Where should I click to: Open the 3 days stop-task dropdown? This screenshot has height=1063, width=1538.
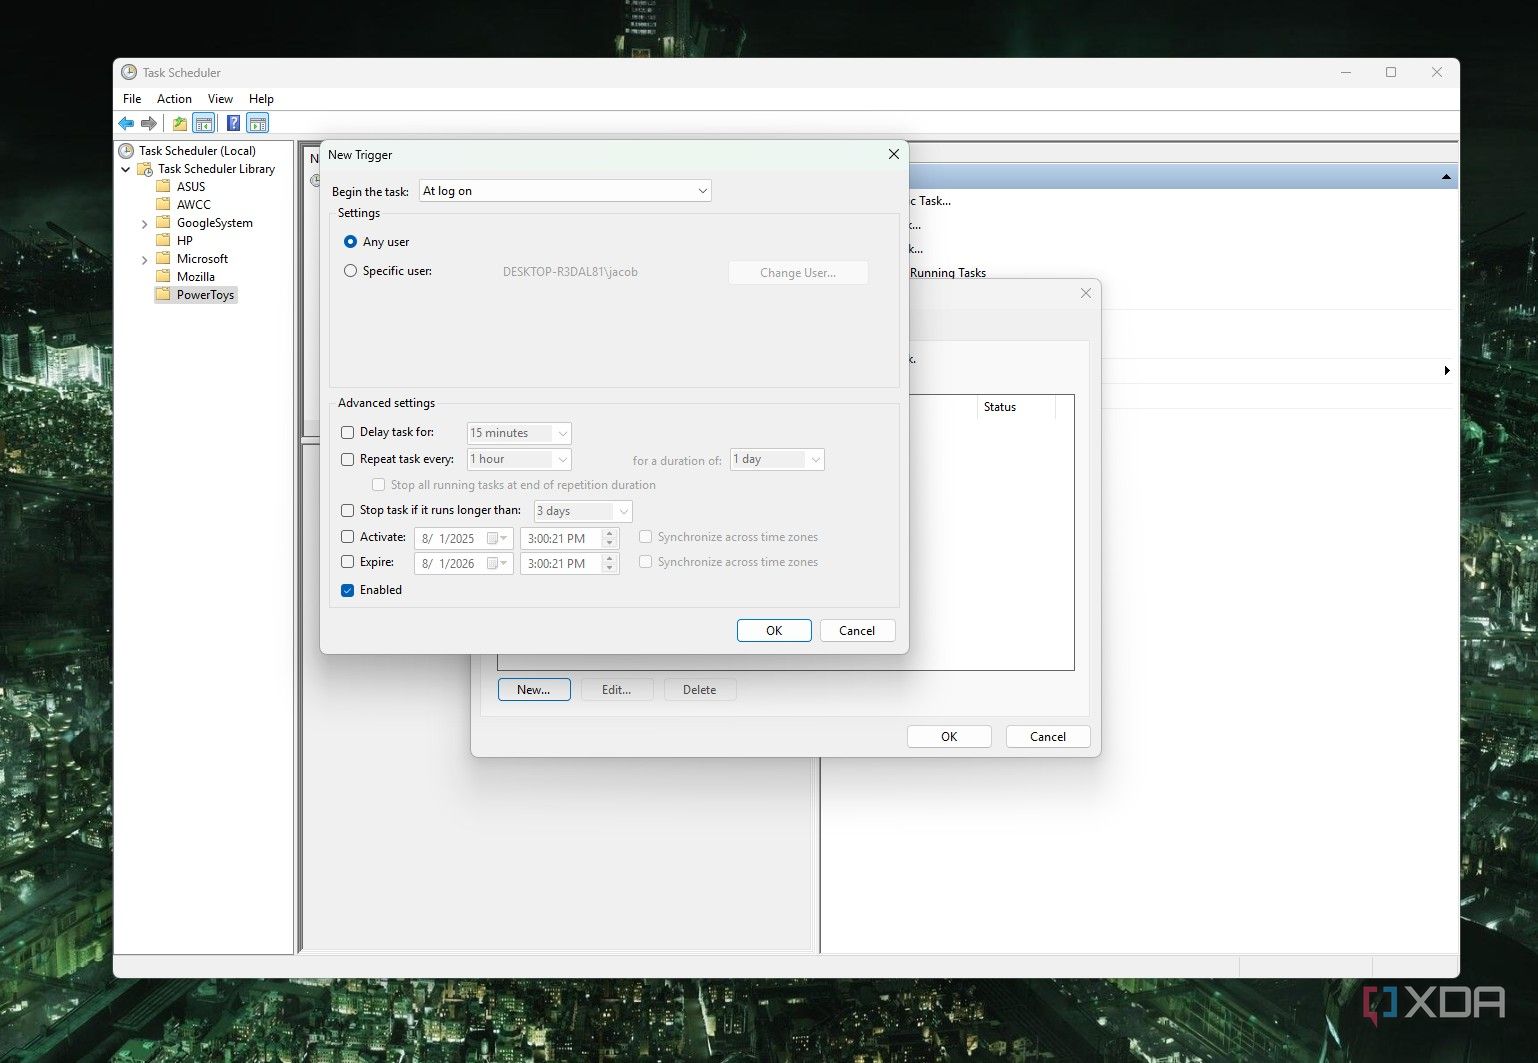583,511
